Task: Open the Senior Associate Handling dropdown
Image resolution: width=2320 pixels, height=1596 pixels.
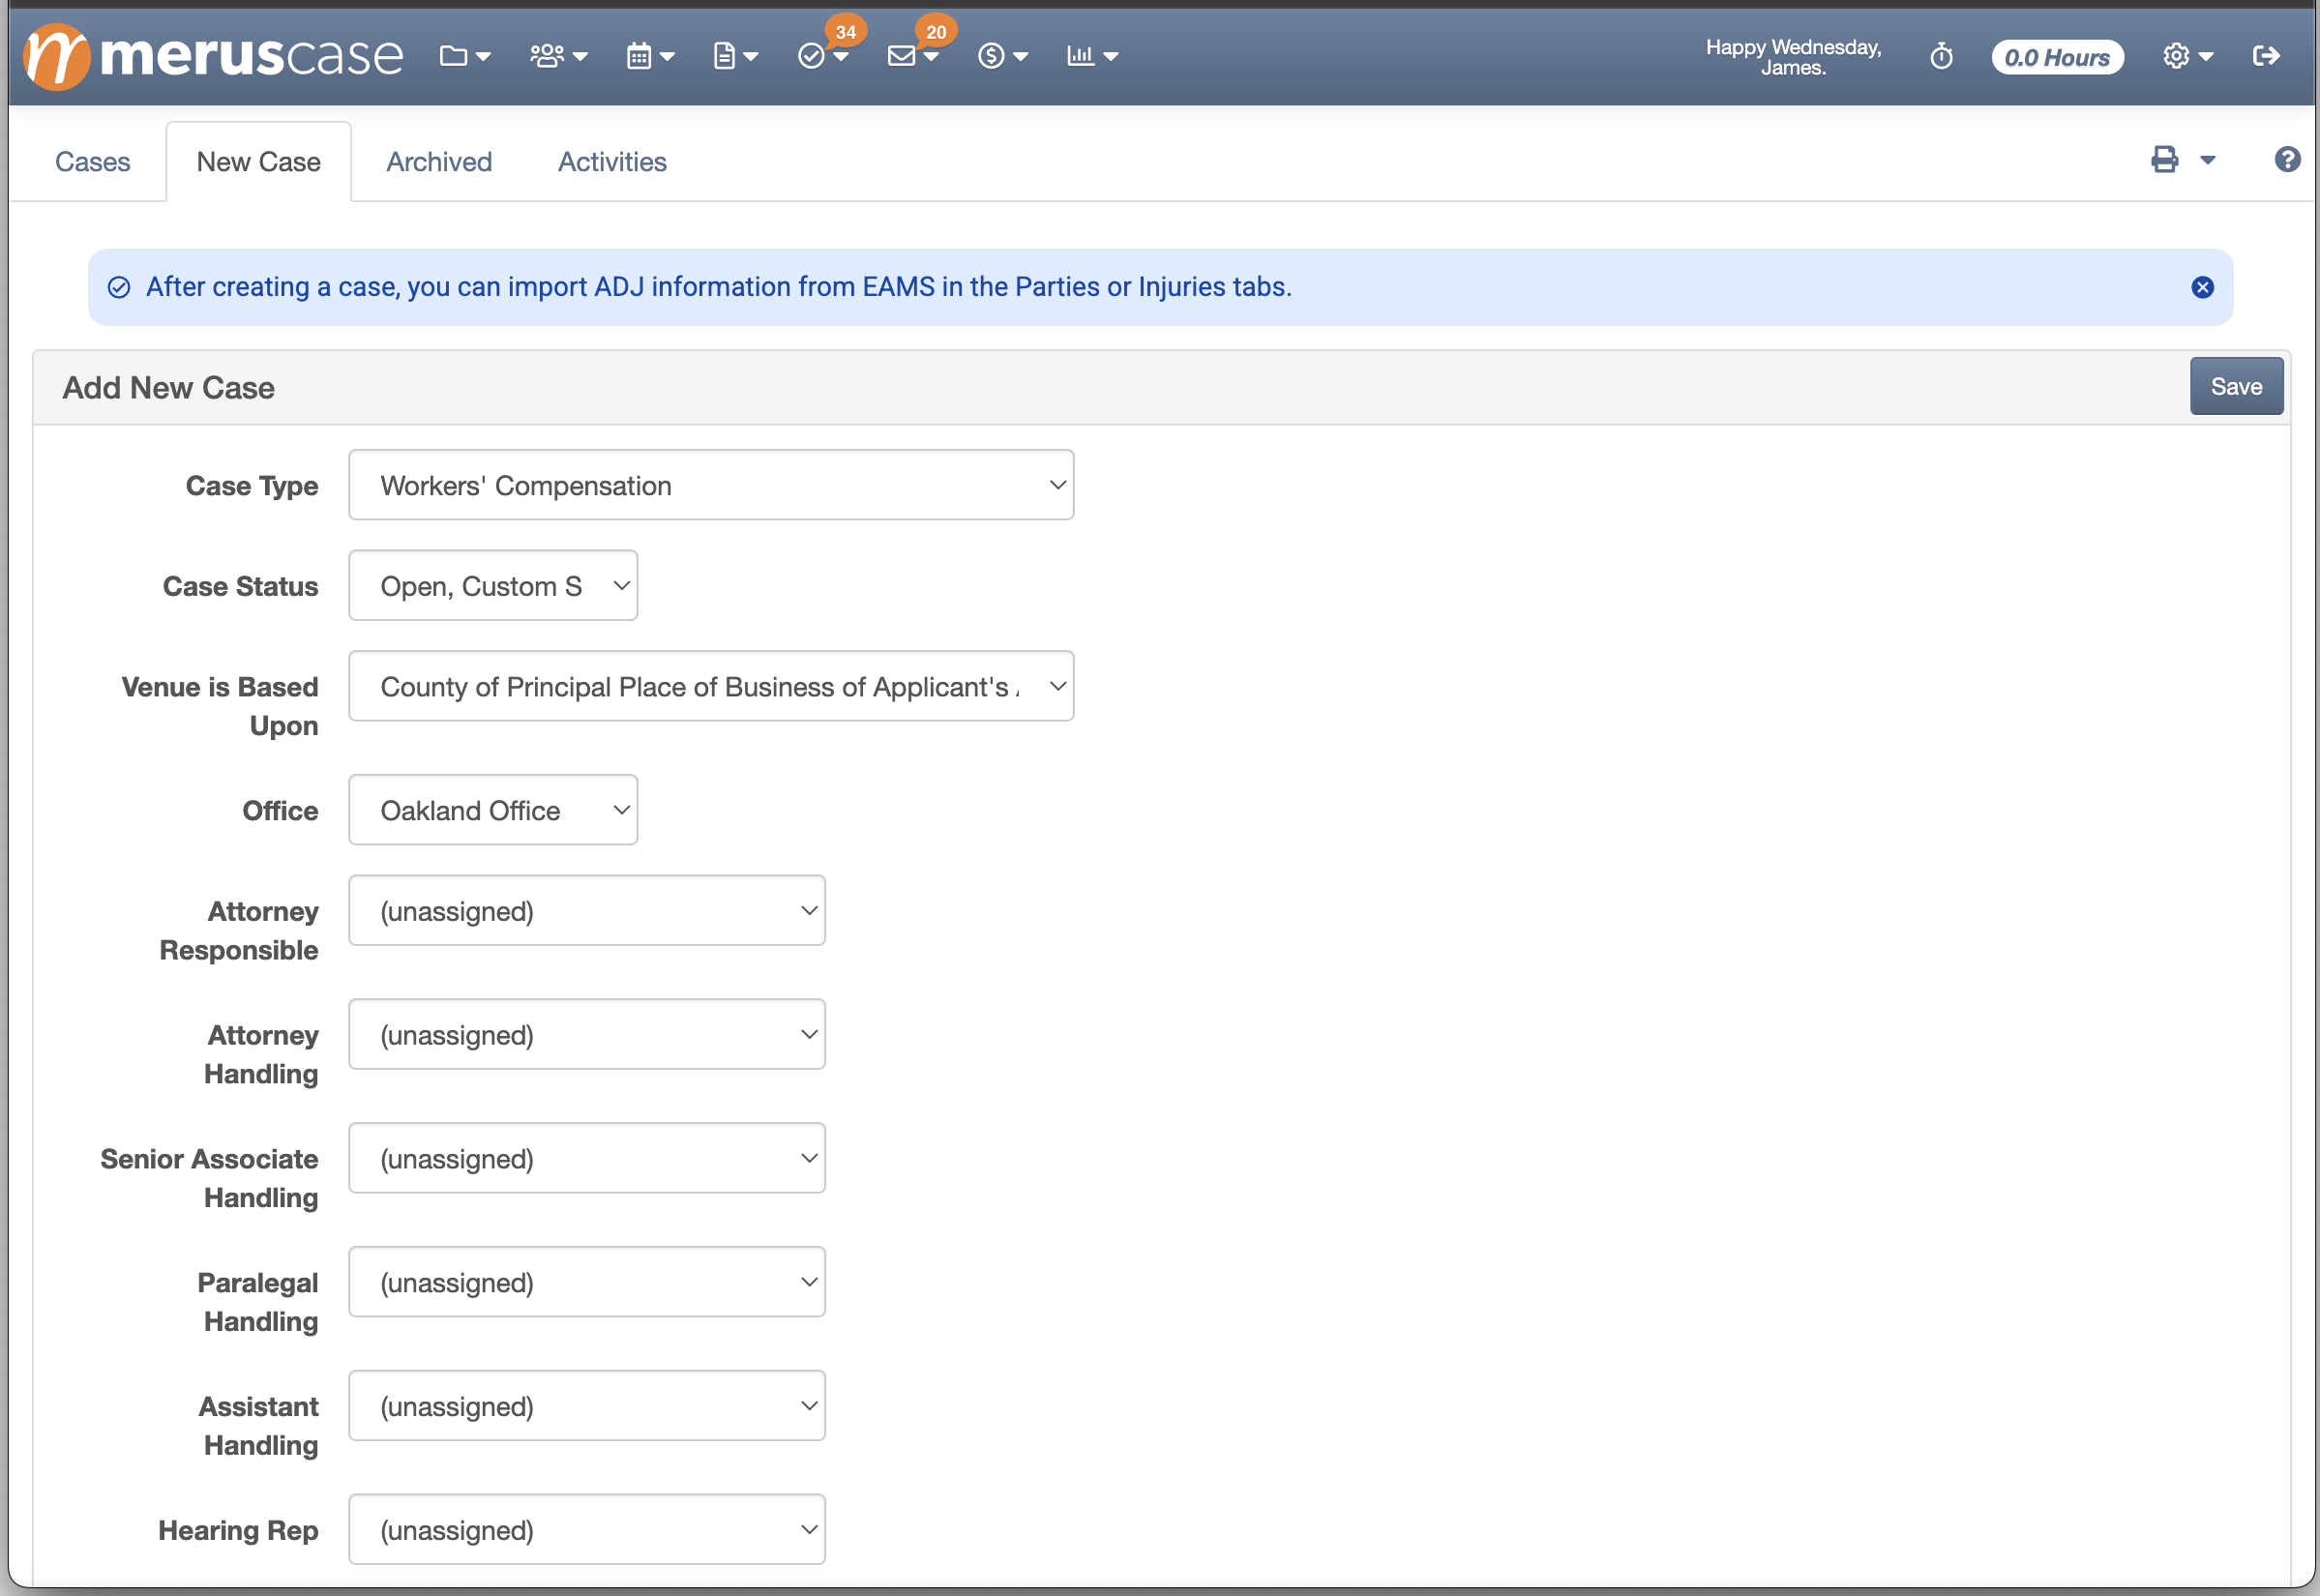Action: click(587, 1159)
